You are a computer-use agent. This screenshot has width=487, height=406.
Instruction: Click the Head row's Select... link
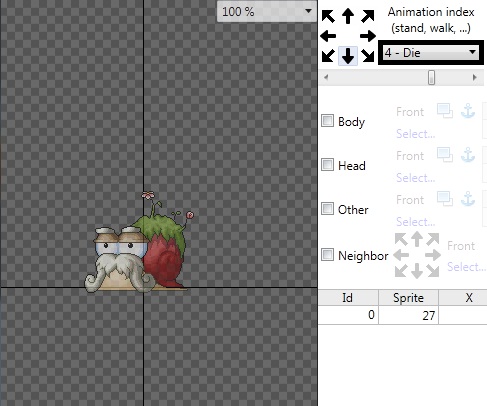(415, 178)
